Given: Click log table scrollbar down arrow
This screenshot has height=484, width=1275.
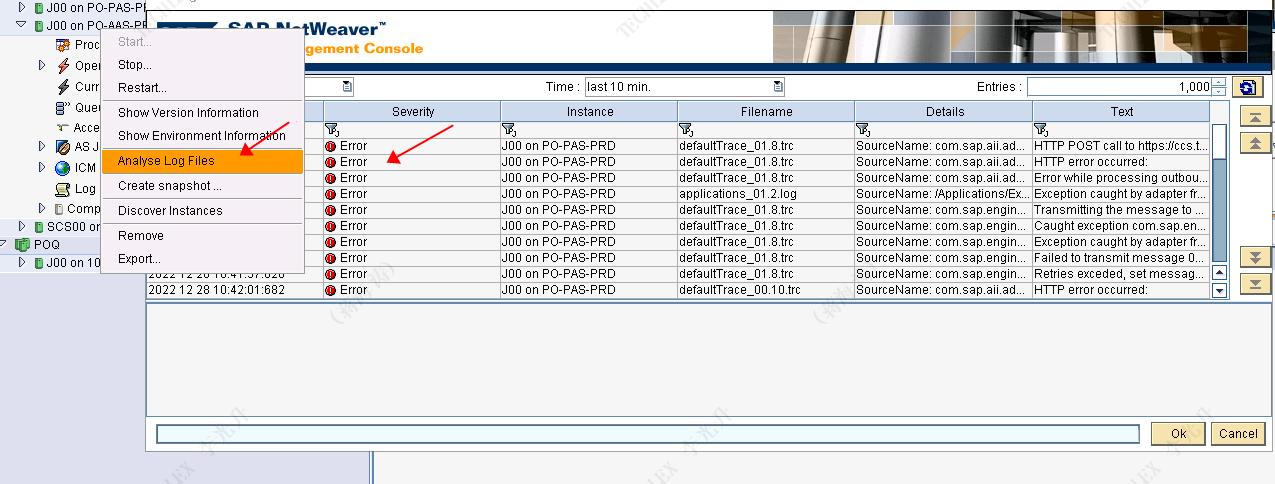Looking at the screenshot, I should [x=1219, y=291].
